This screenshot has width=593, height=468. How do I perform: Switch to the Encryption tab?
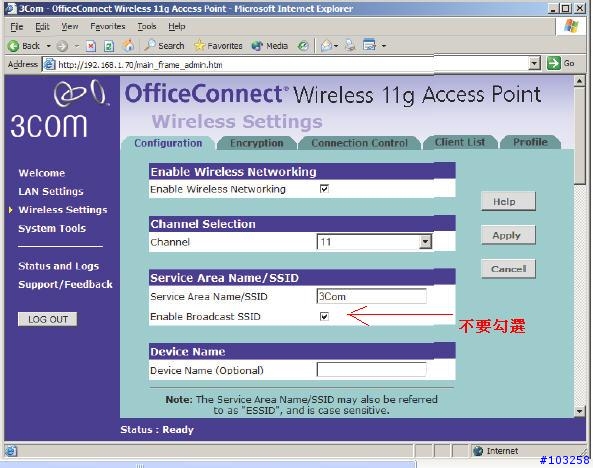[x=257, y=143]
